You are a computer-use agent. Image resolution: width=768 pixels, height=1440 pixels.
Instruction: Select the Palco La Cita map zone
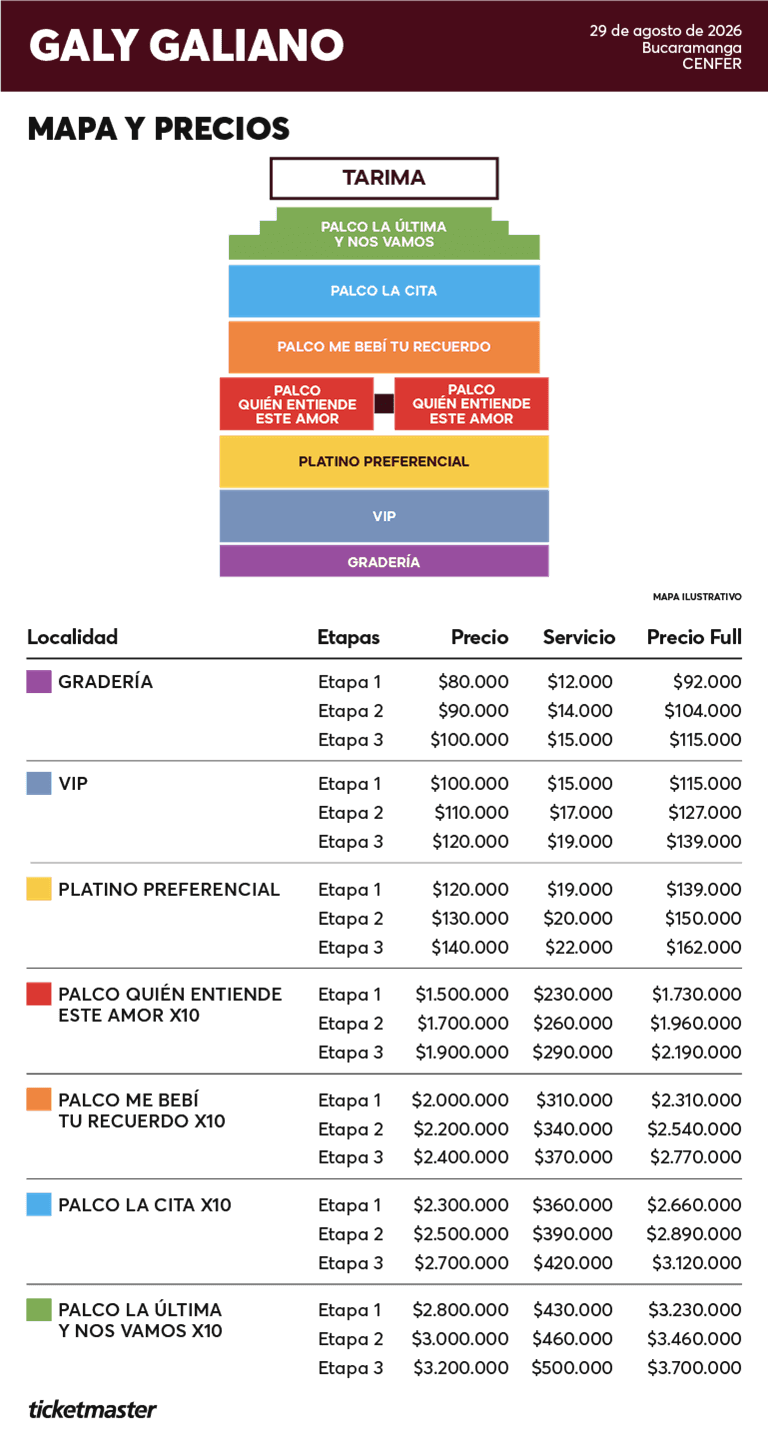click(x=384, y=291)
